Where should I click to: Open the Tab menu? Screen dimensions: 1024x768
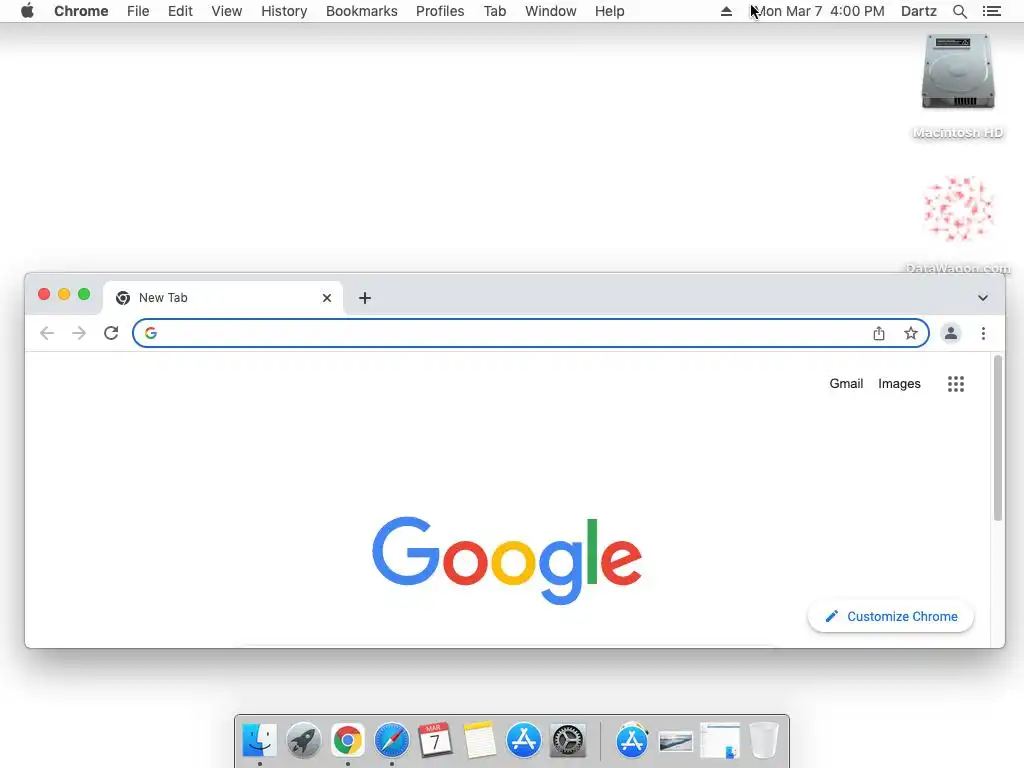click(495, 11)
